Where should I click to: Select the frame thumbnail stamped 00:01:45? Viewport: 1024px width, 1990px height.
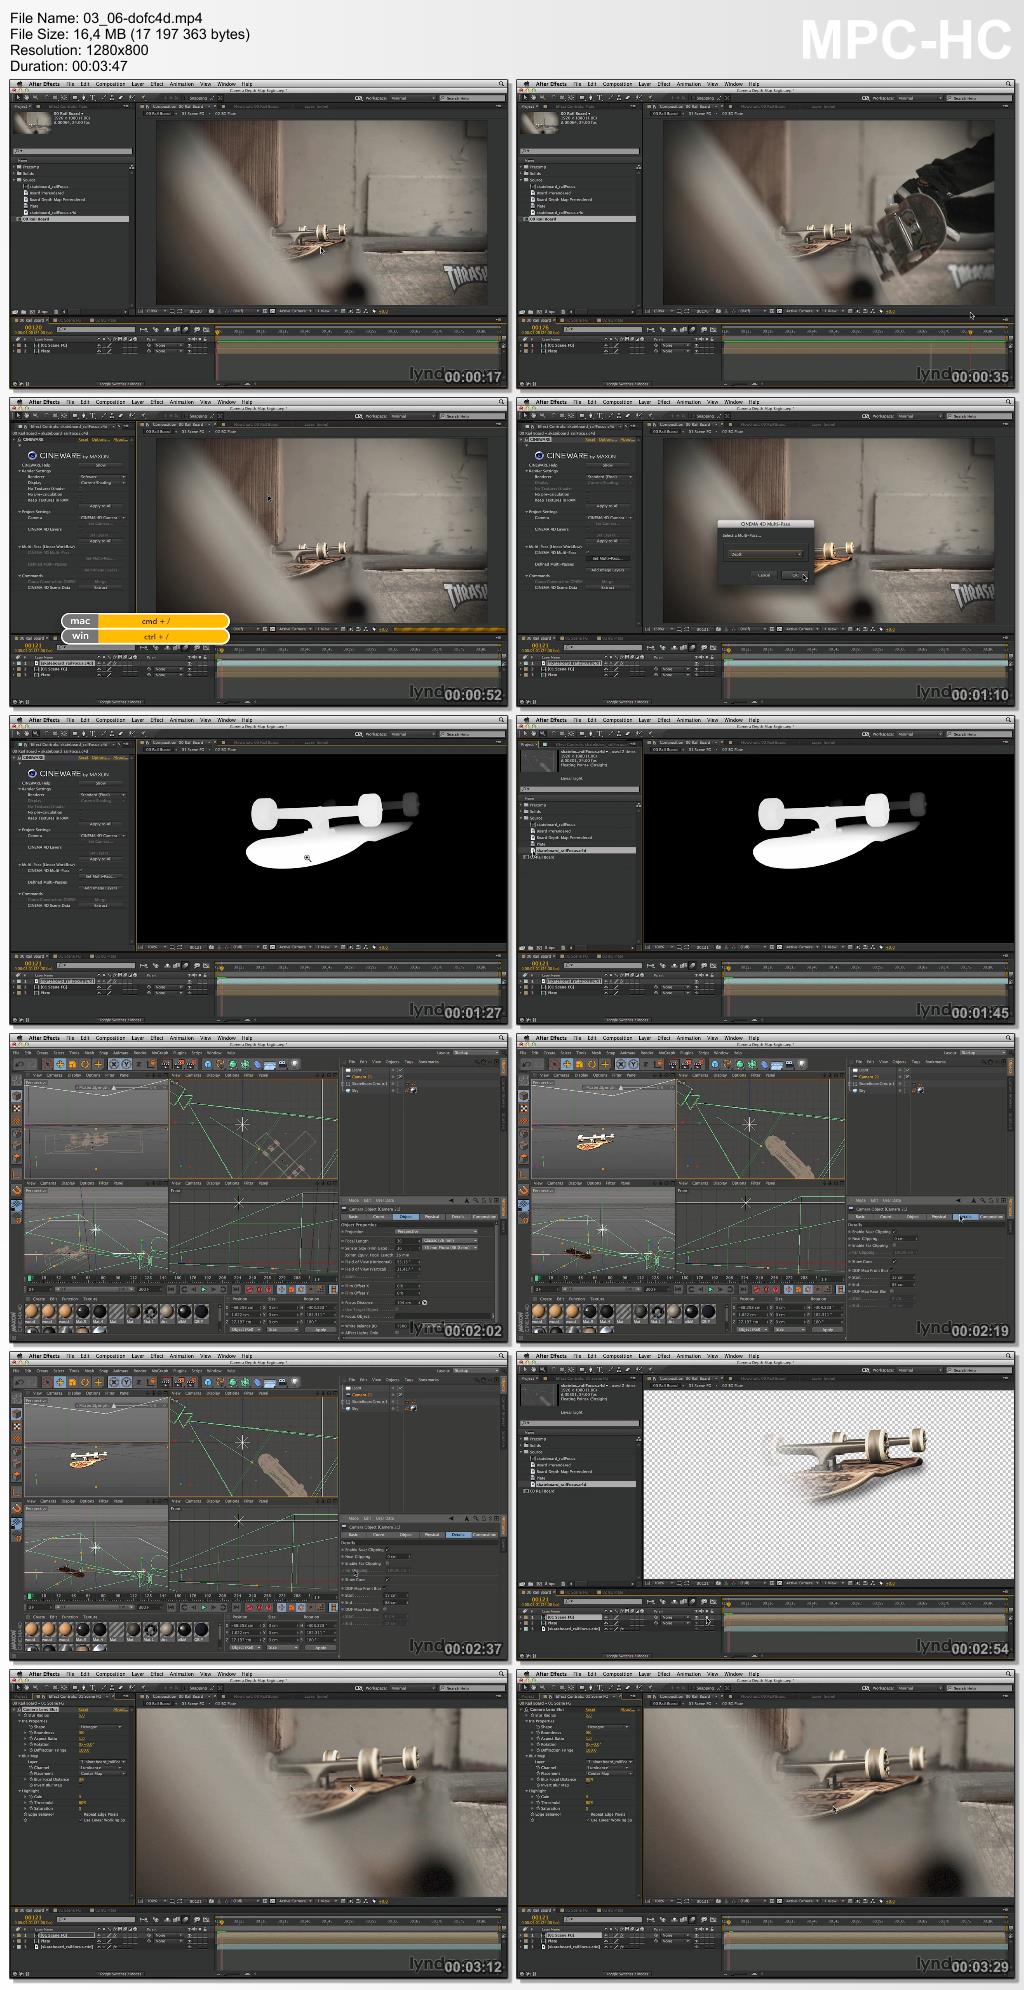tap(766, 869)
